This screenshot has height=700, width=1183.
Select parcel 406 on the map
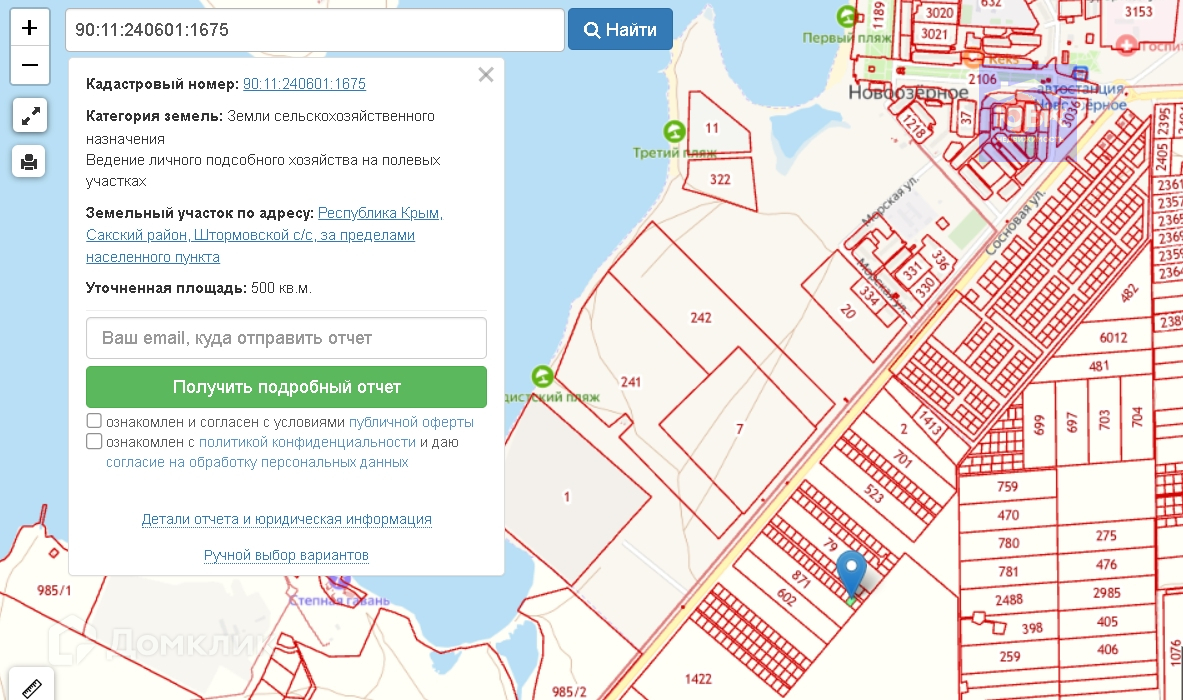point(1107,649)
